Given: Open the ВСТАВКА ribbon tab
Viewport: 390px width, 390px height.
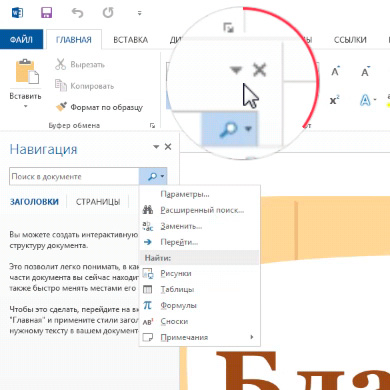Looking at the screenshot, I should [130, 40].
